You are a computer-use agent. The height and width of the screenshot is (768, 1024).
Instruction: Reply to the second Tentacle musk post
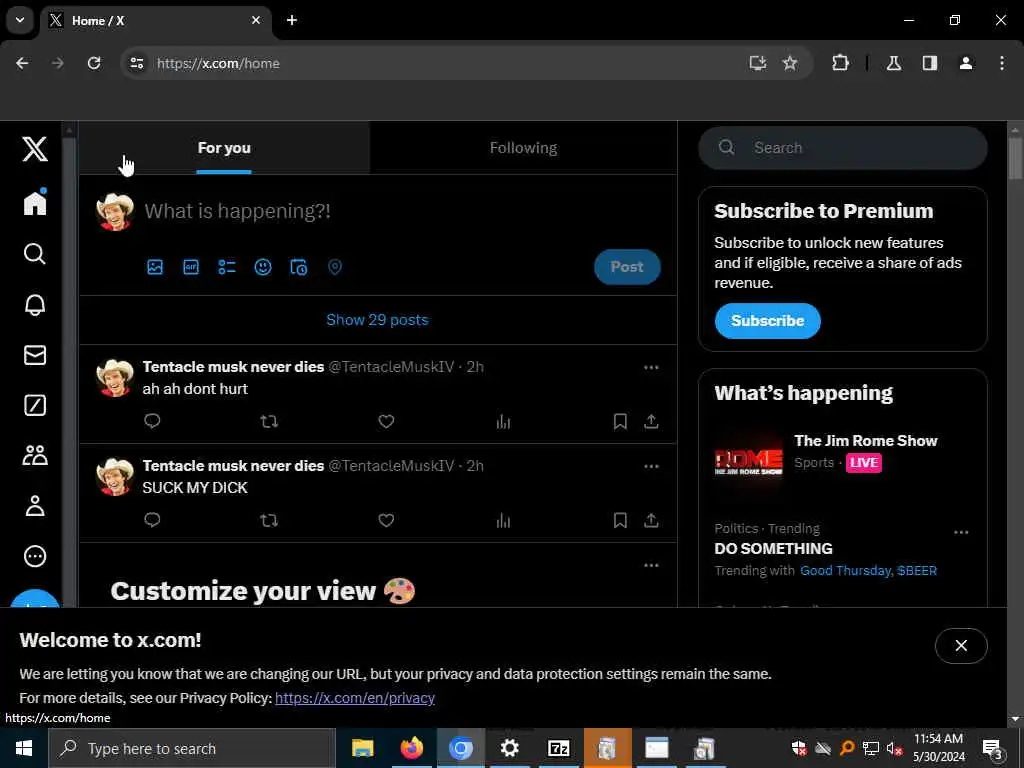click(x=152, y=520)
